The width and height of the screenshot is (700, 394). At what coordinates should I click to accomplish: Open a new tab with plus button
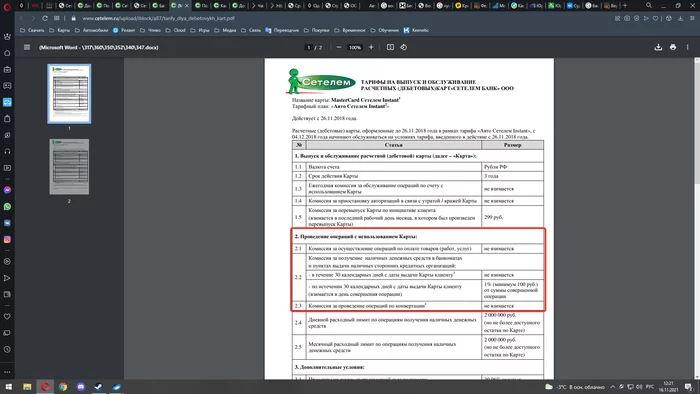point(625,5)
